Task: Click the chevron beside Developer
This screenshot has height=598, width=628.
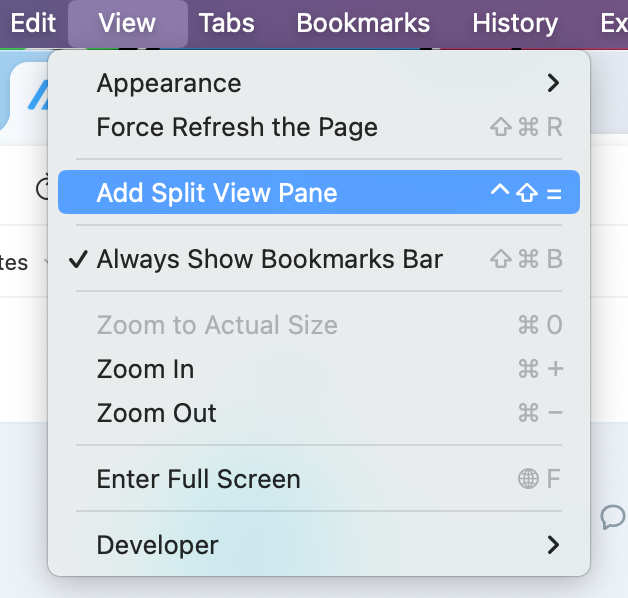Action: click(x=553, y=545)
